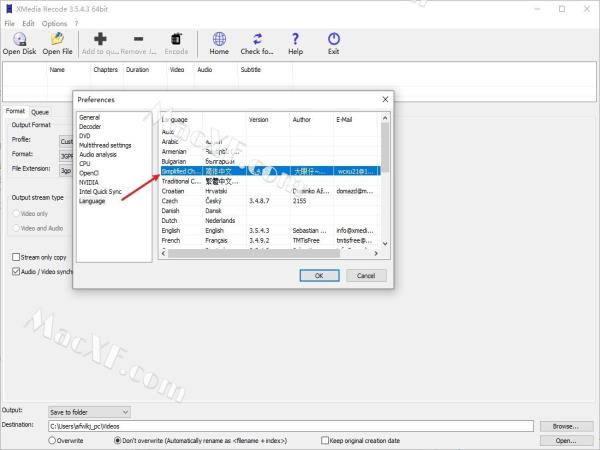The height and width of the screenshot is (450, 600).
Task: Enable Keep original creation date checkbox
Action: (x=325, y=441)
